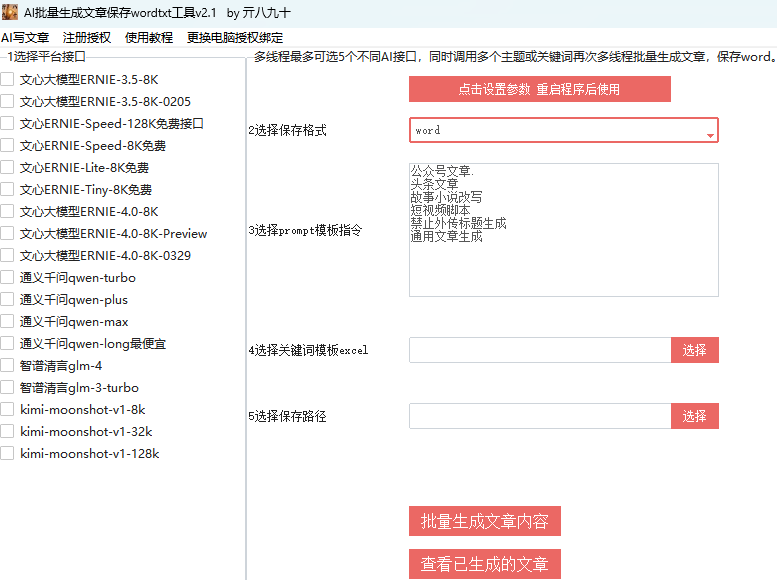Check 文心ERNIE-Speed-128K免费接口 option
The height and width of the screenshot is (580, 777).
(8, 123)
